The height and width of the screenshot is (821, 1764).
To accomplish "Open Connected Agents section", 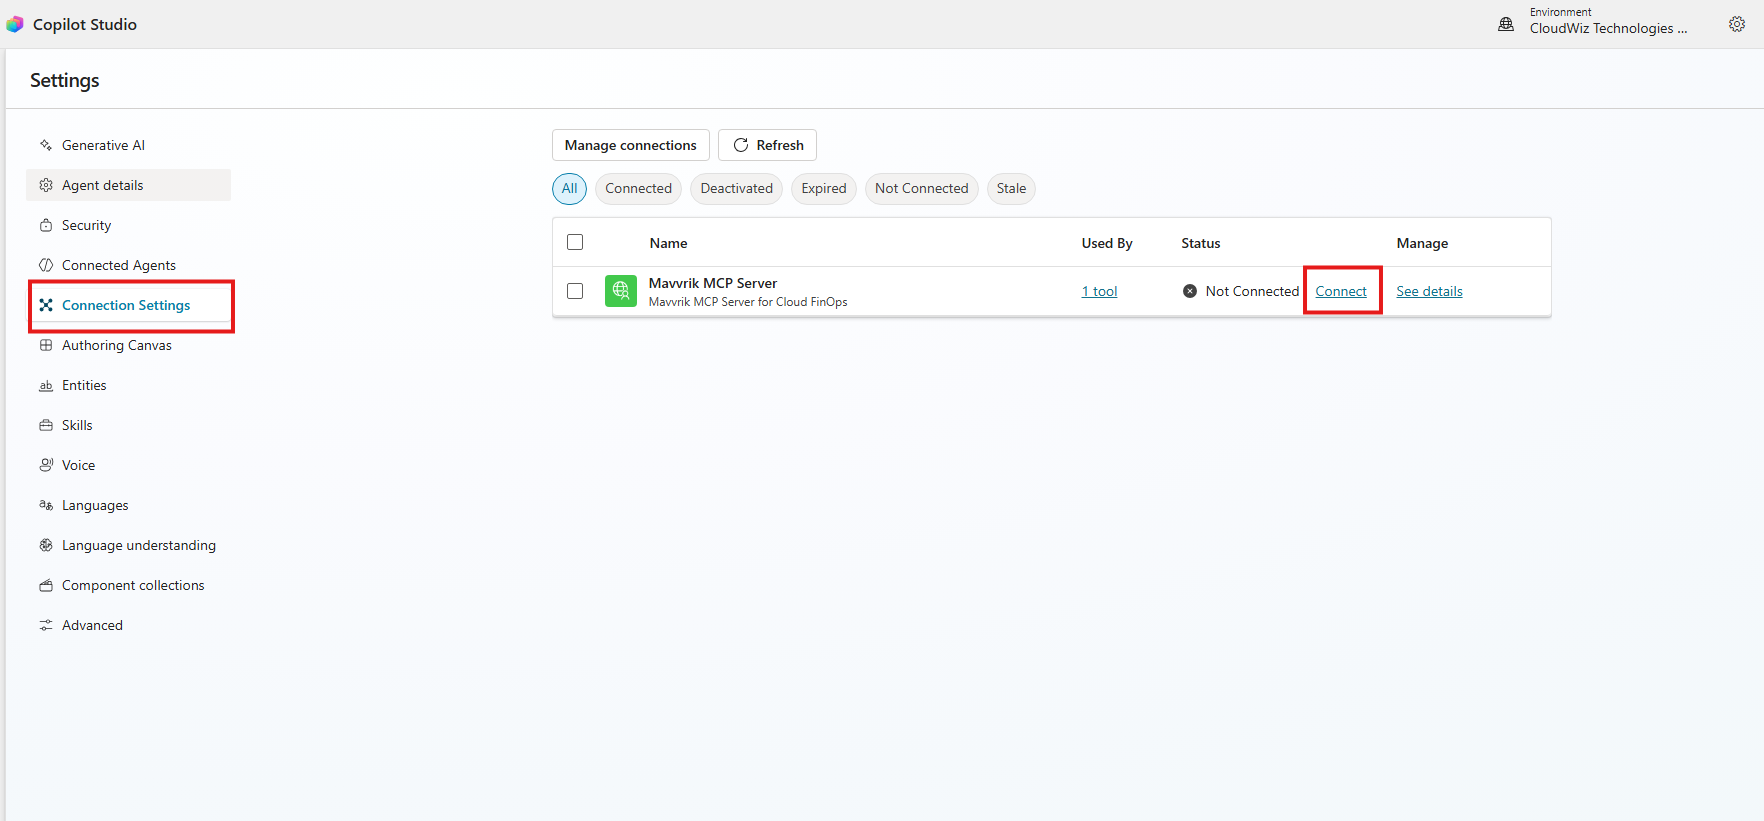I will [x=128, y=265].
